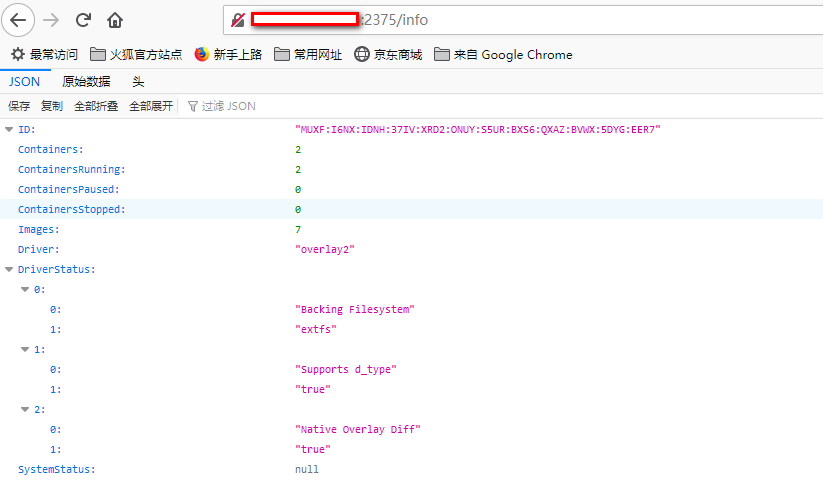The width and height of the screenshot is (823, 482).
Task: Click the browser Back arrow button
Action: [19, 20]
